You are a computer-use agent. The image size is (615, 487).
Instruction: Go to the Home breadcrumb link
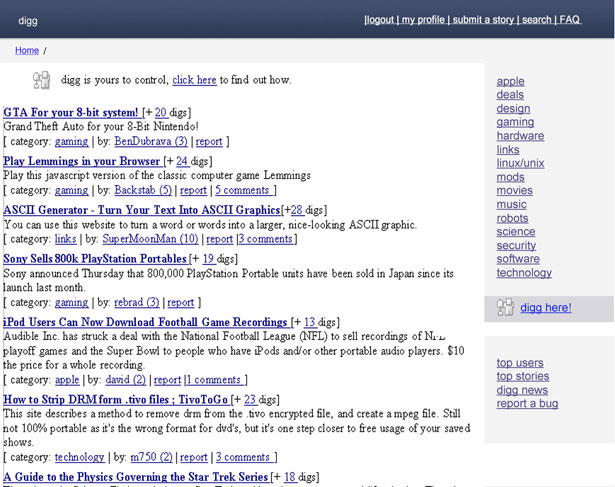click(27, 50)
